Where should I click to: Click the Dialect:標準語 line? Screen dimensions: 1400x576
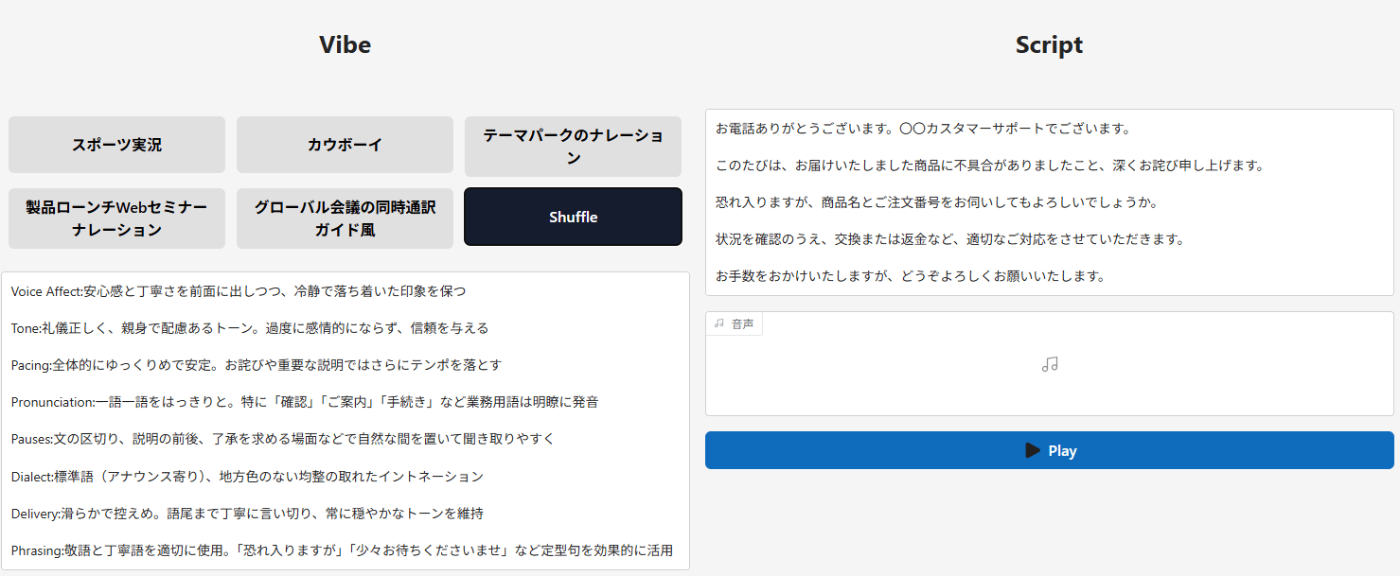tap(247, 476)
